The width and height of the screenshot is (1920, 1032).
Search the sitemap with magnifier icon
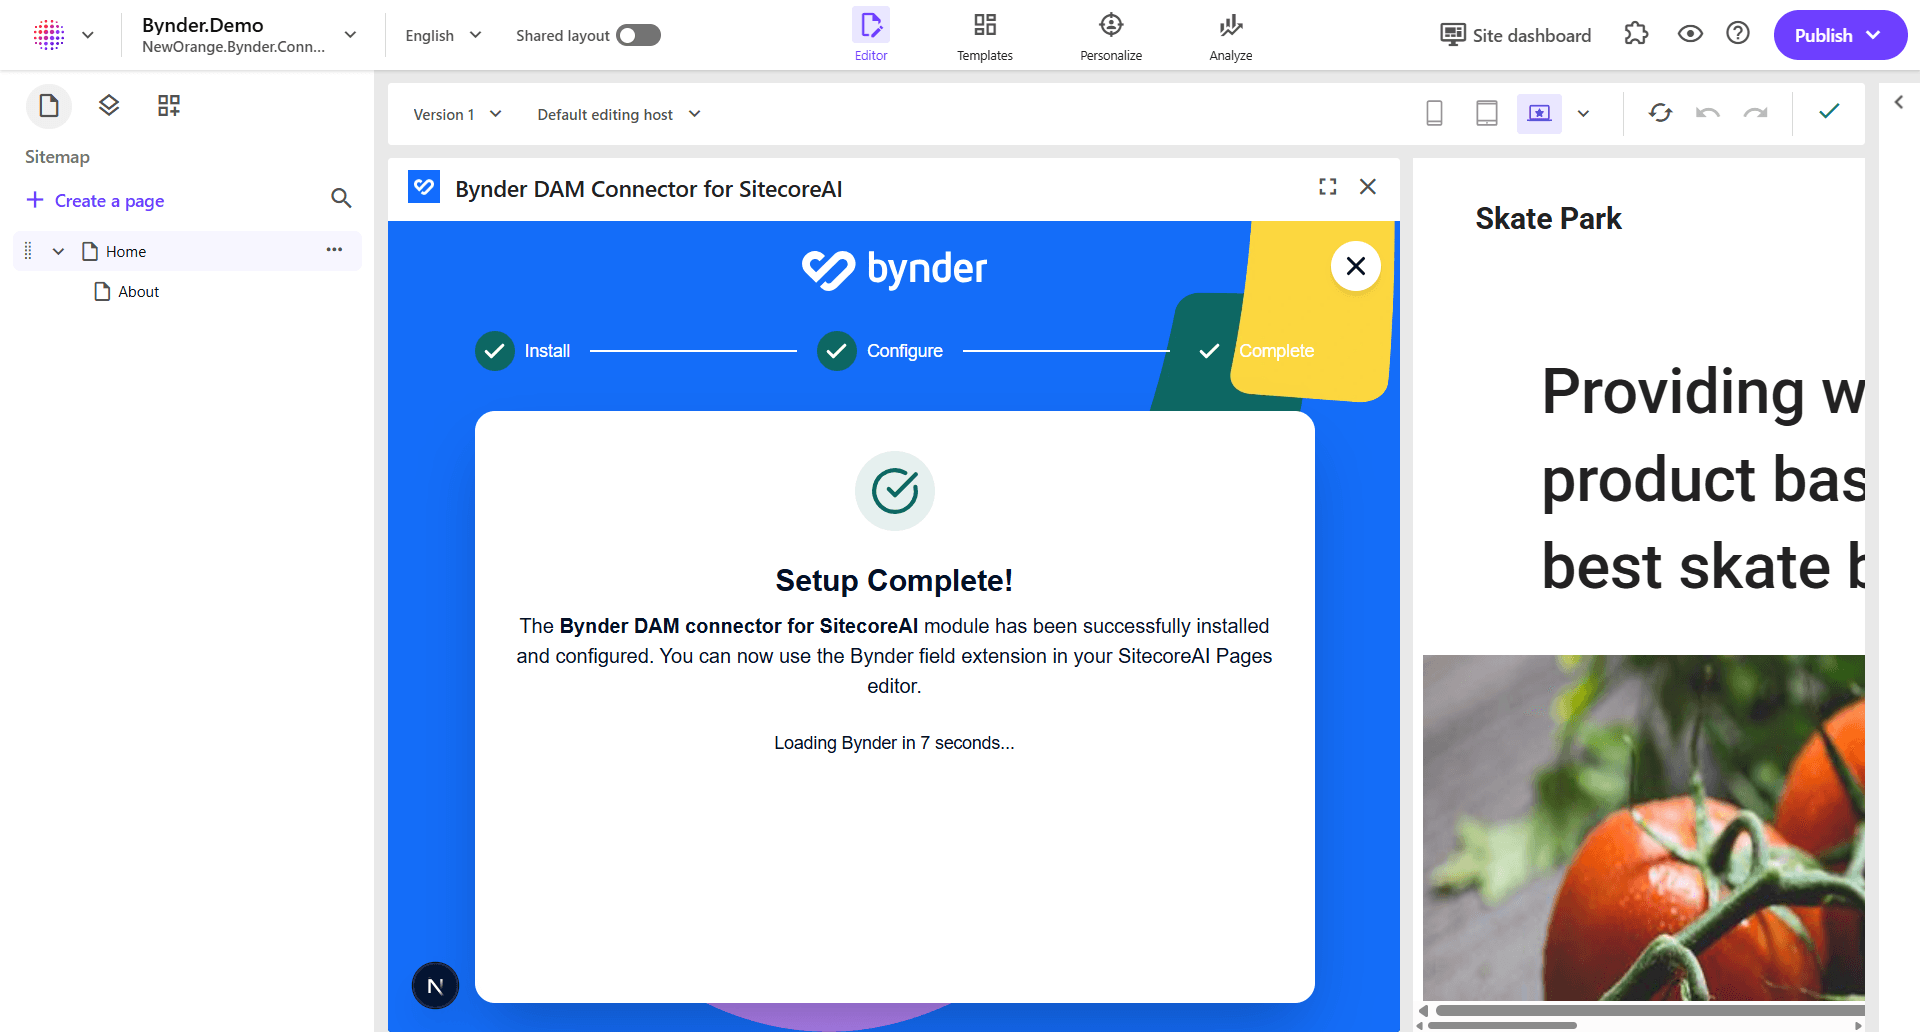click(x=341, y=199)
